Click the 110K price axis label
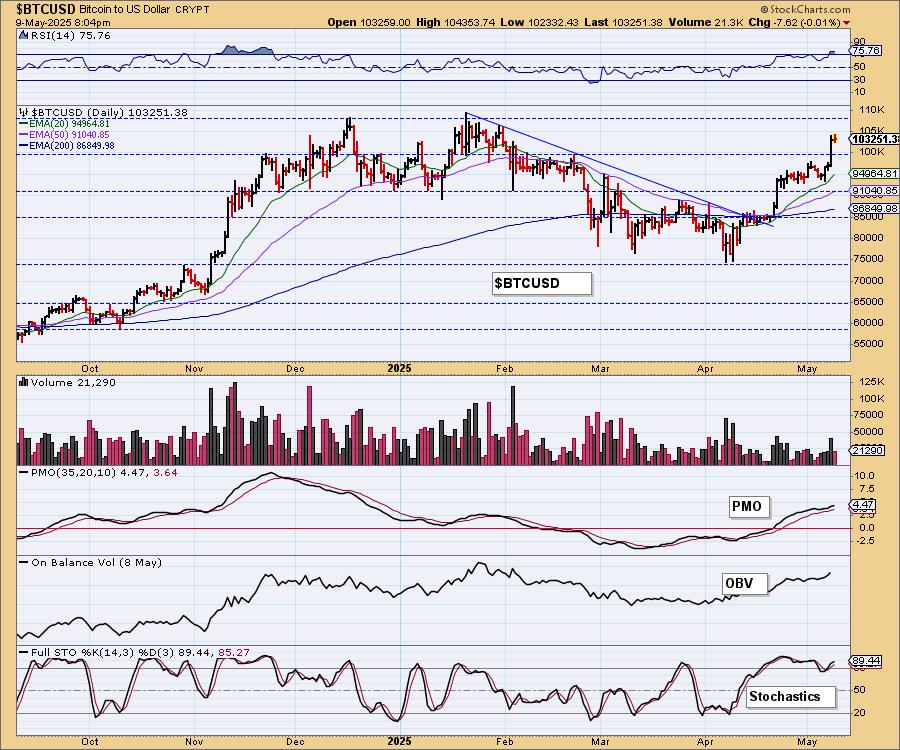The height and width of the screenshot is (750, 900). (x=872, y=110)
